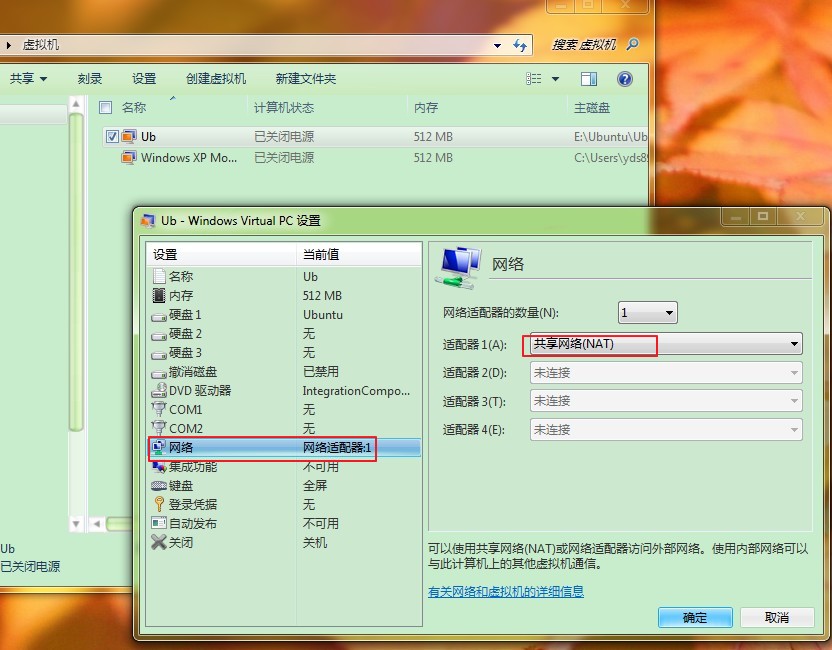Sort by the 内存 column header
This screenshot has height=650, width=832.
click(426, 108)
